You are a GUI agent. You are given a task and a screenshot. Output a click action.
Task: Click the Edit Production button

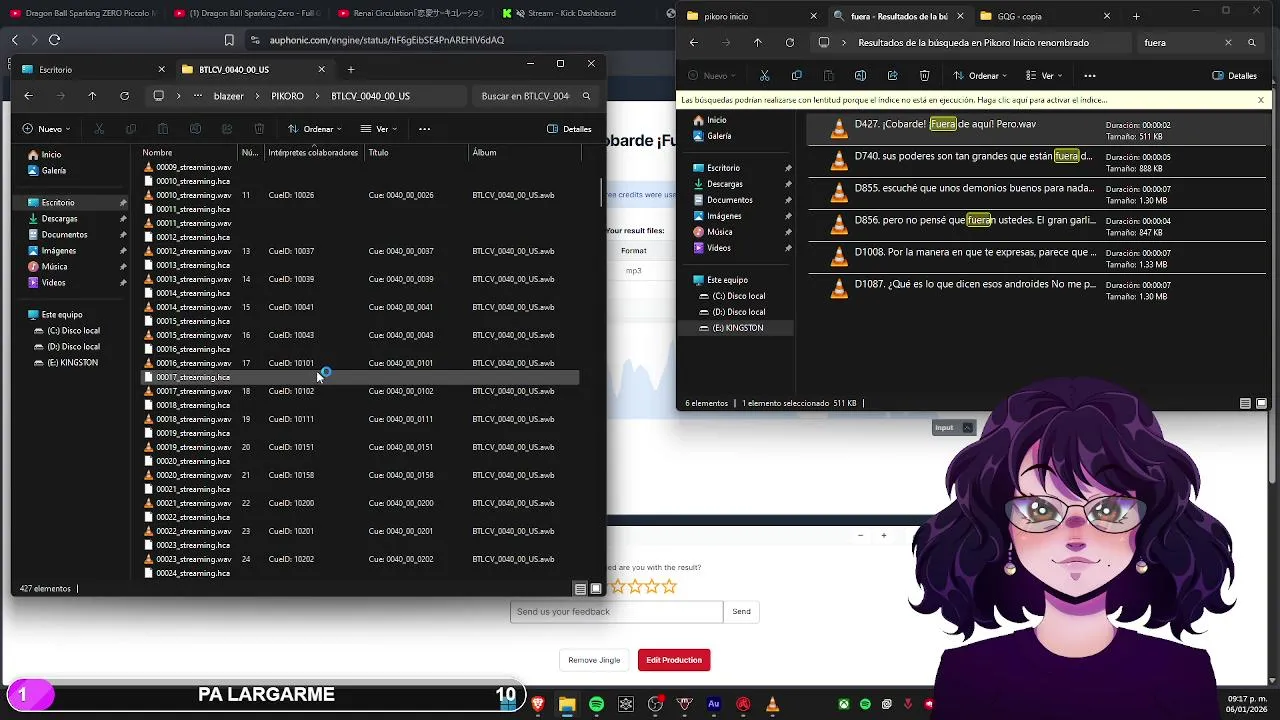pos(674,660)
